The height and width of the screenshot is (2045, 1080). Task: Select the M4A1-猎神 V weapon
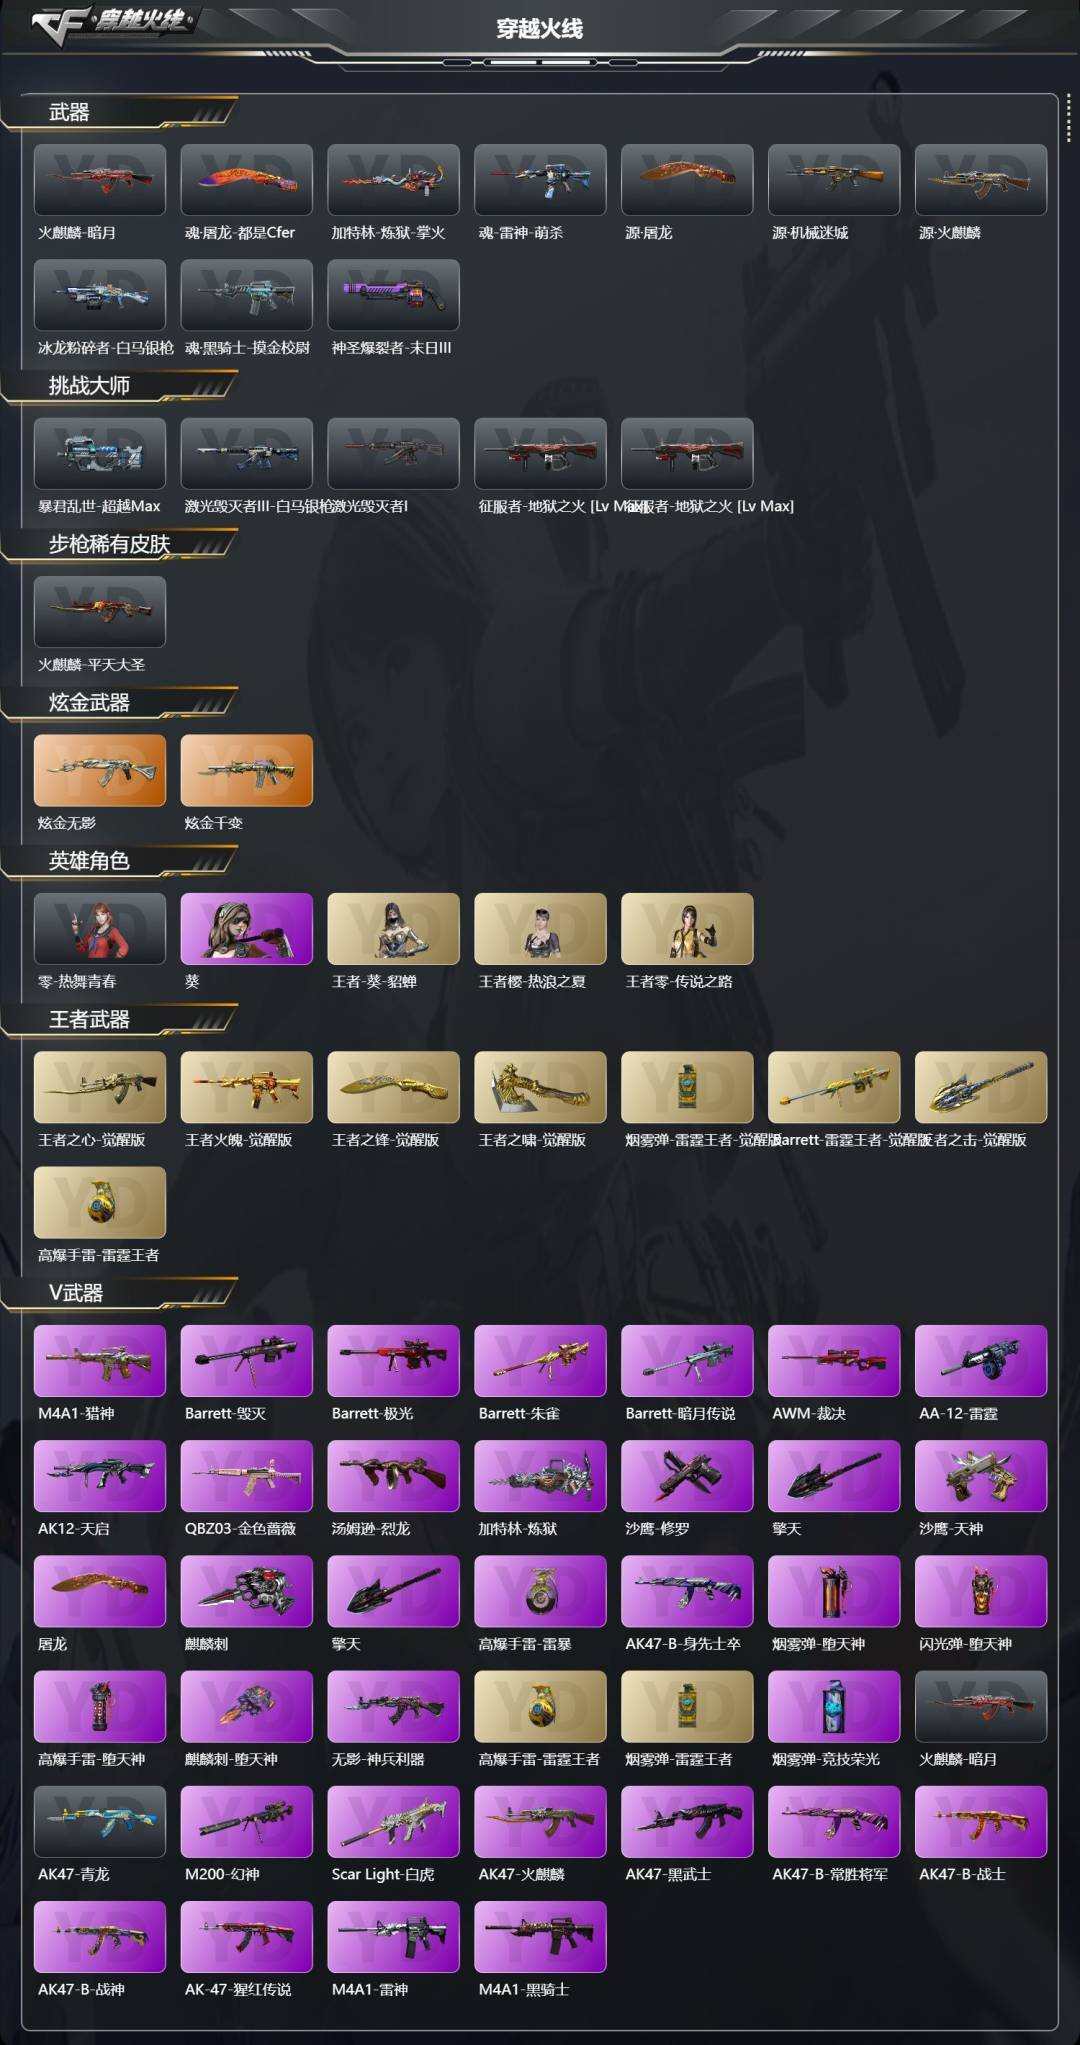(x=100, y=1361)
